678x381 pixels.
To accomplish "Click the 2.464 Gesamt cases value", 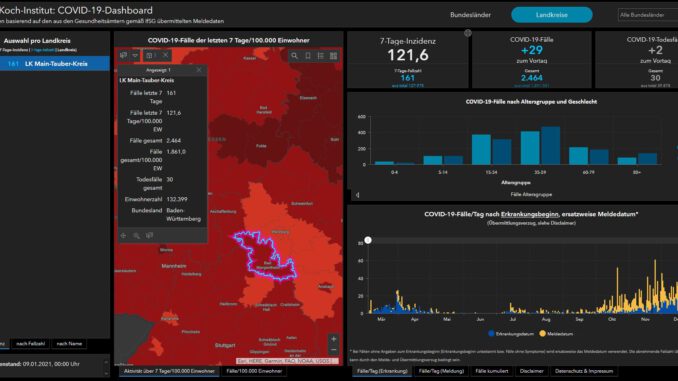I will coord(531,78).
